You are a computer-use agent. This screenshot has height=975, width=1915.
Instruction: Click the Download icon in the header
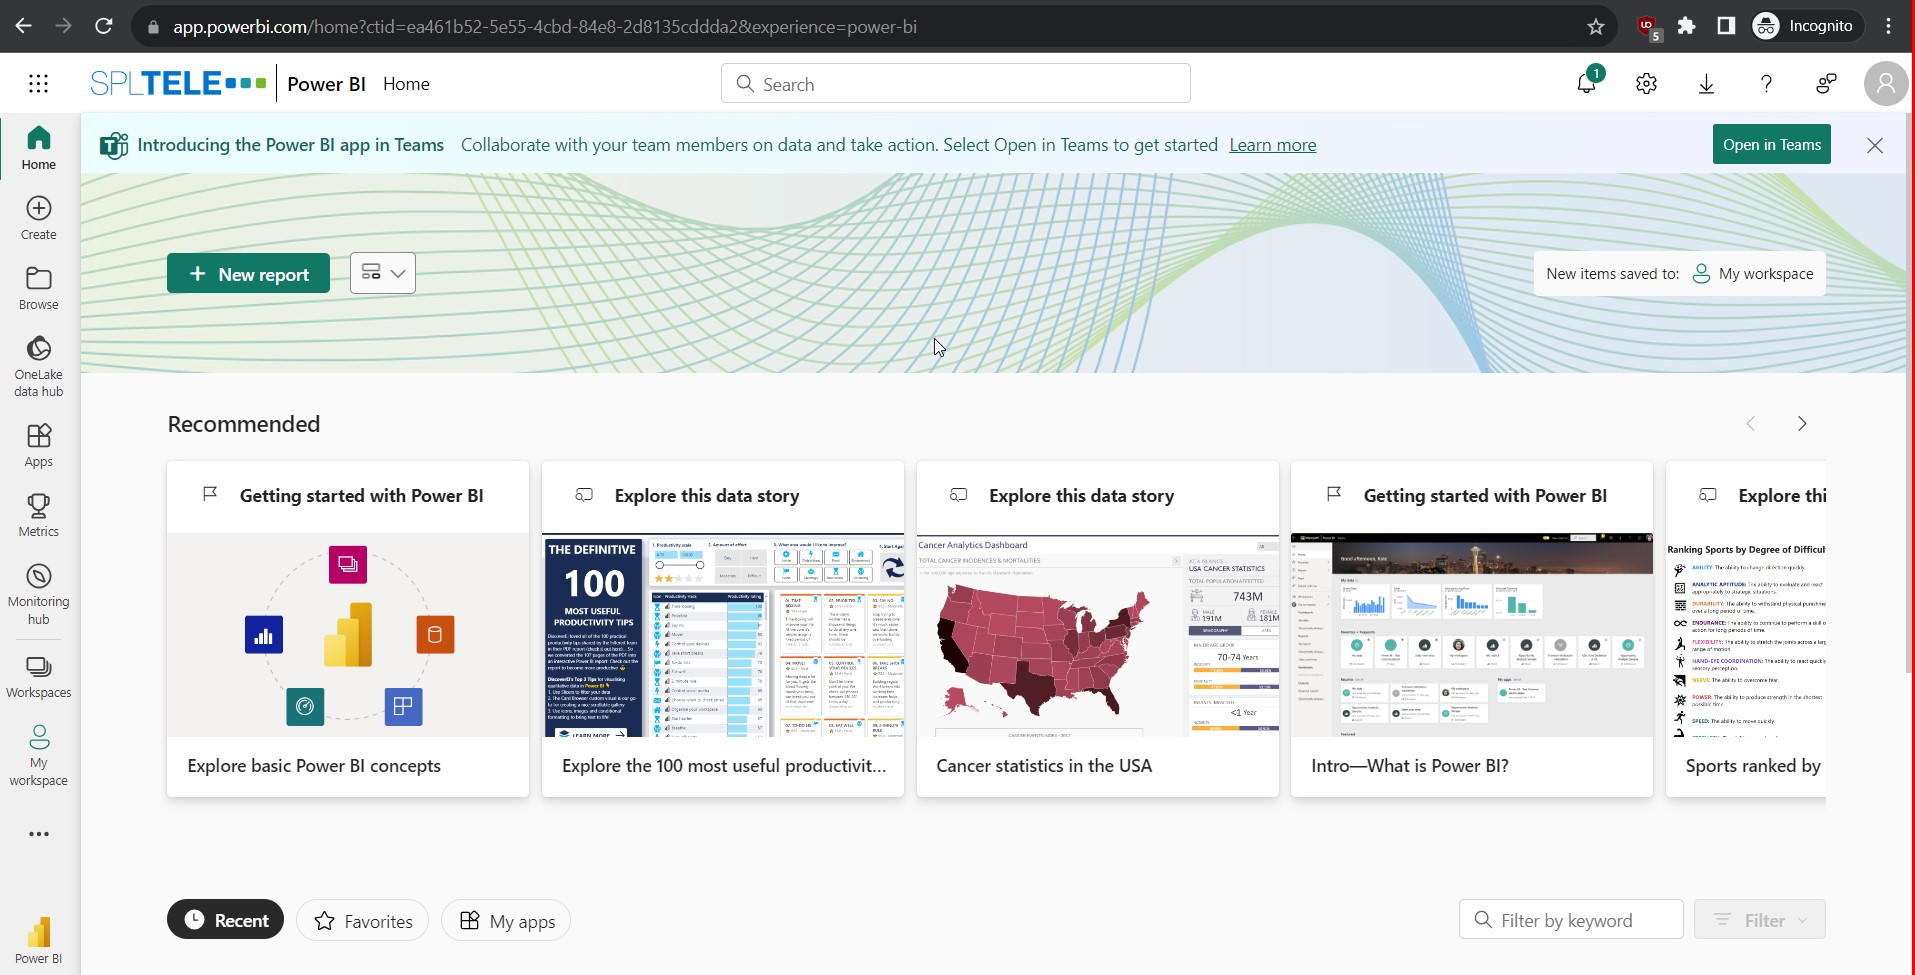[1706, 84]
